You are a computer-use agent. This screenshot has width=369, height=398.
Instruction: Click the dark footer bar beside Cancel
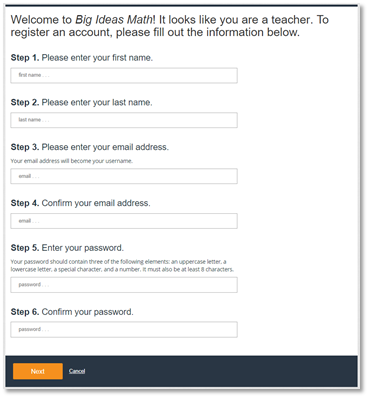click(220, 371)
